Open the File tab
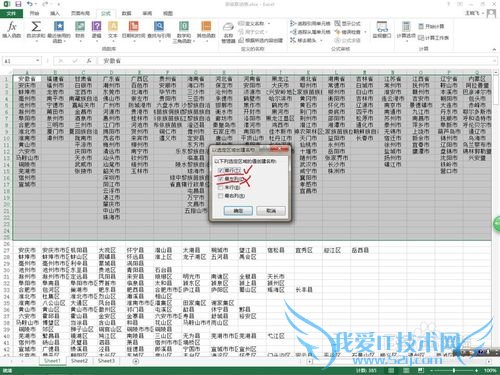Viewport: 500px width, 375px height. click(x=11, y=13)
